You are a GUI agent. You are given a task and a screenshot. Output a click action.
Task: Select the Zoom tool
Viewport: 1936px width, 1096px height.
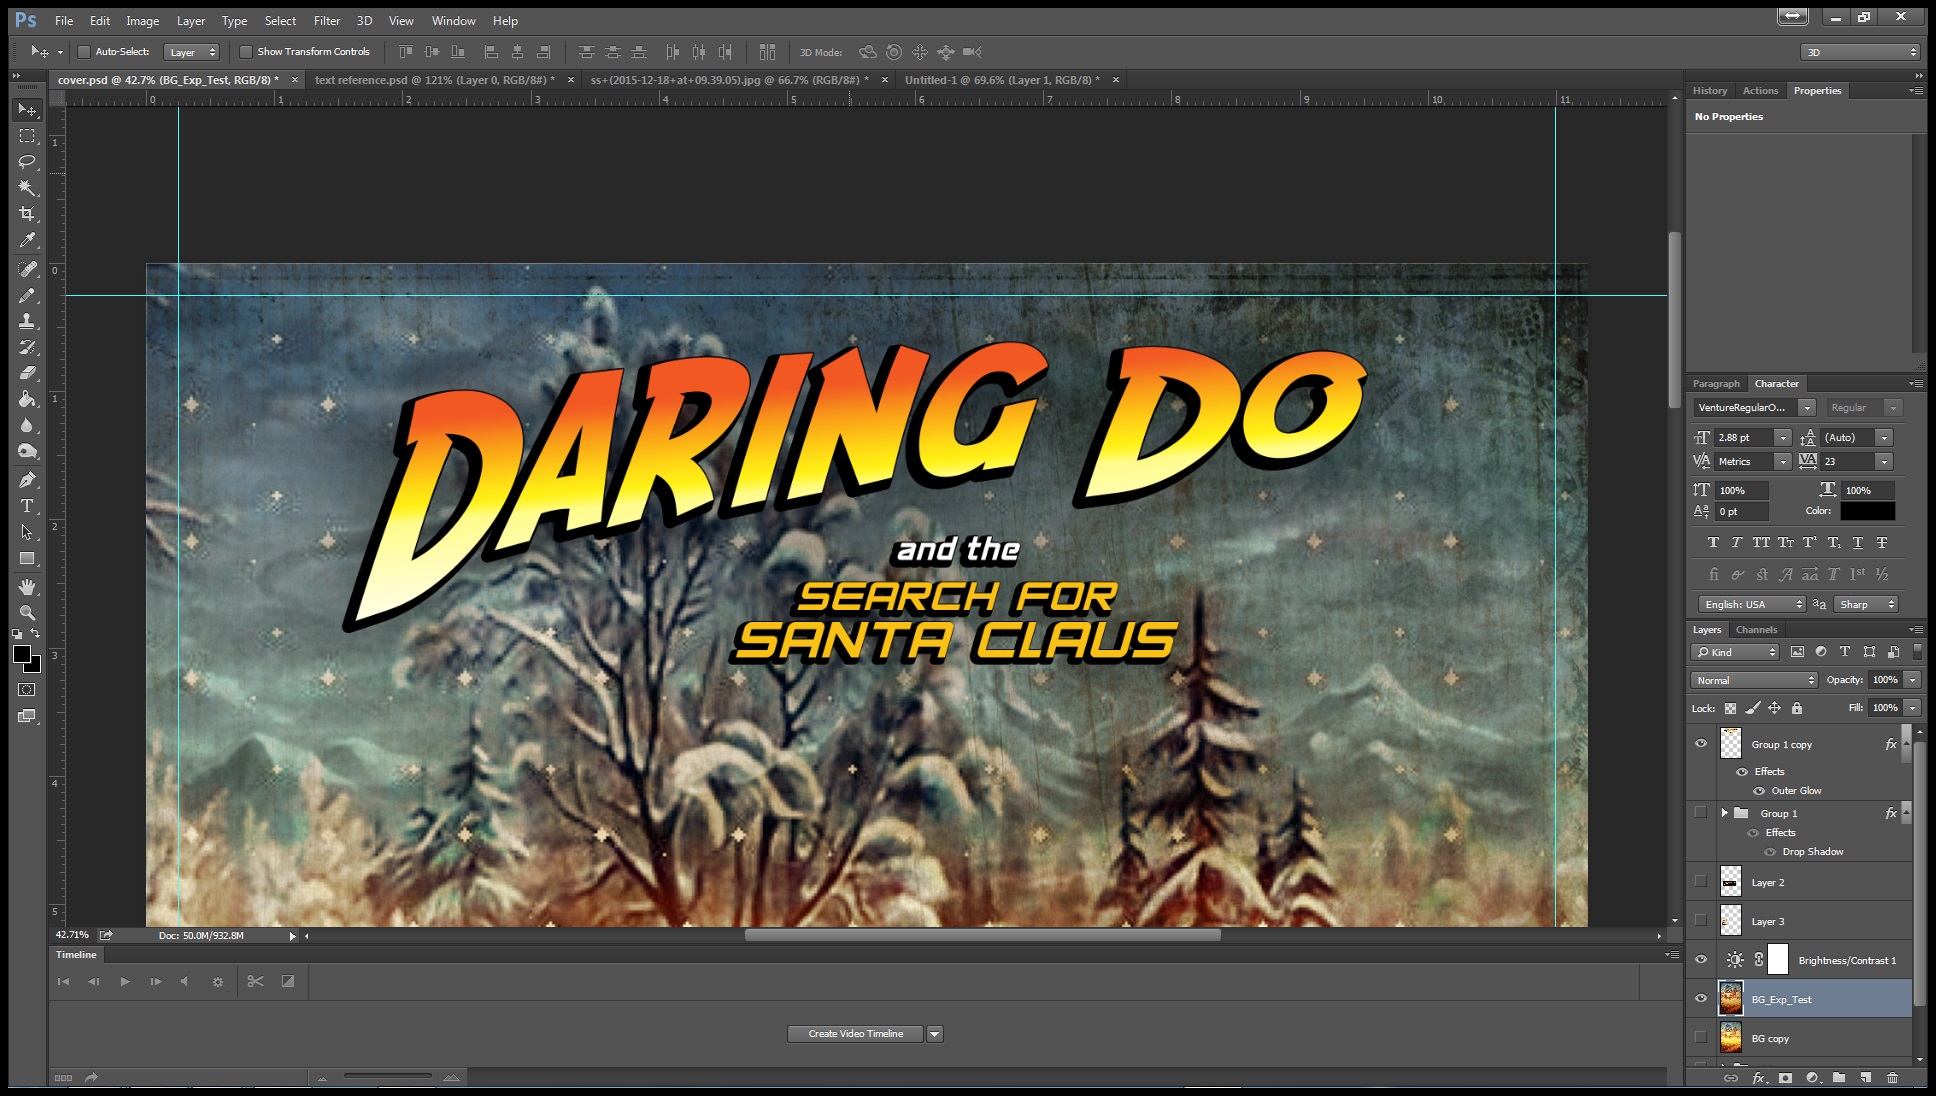pyautogui.click(x=27, y=612)
